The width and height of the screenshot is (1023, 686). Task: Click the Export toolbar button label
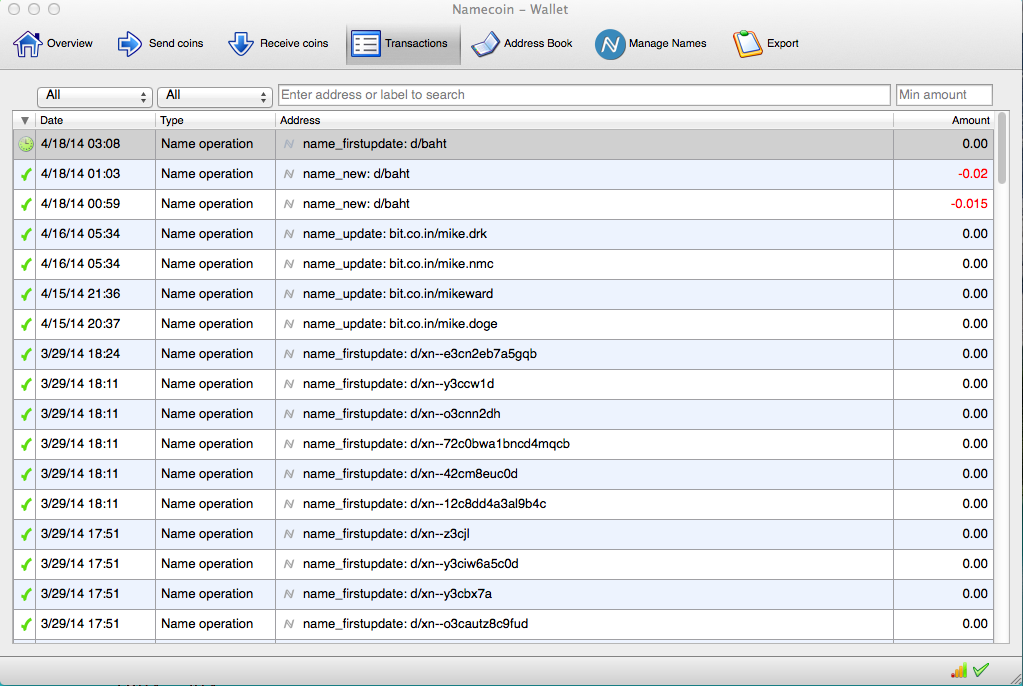(x=782, y=44)
